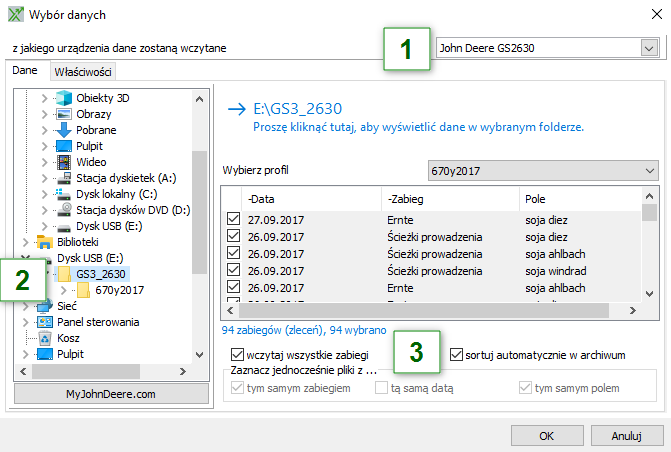The height and width of the screenshot is (452, 671).
Task: Click the Obiekty 3D cube icon
Action: (64, 98)
